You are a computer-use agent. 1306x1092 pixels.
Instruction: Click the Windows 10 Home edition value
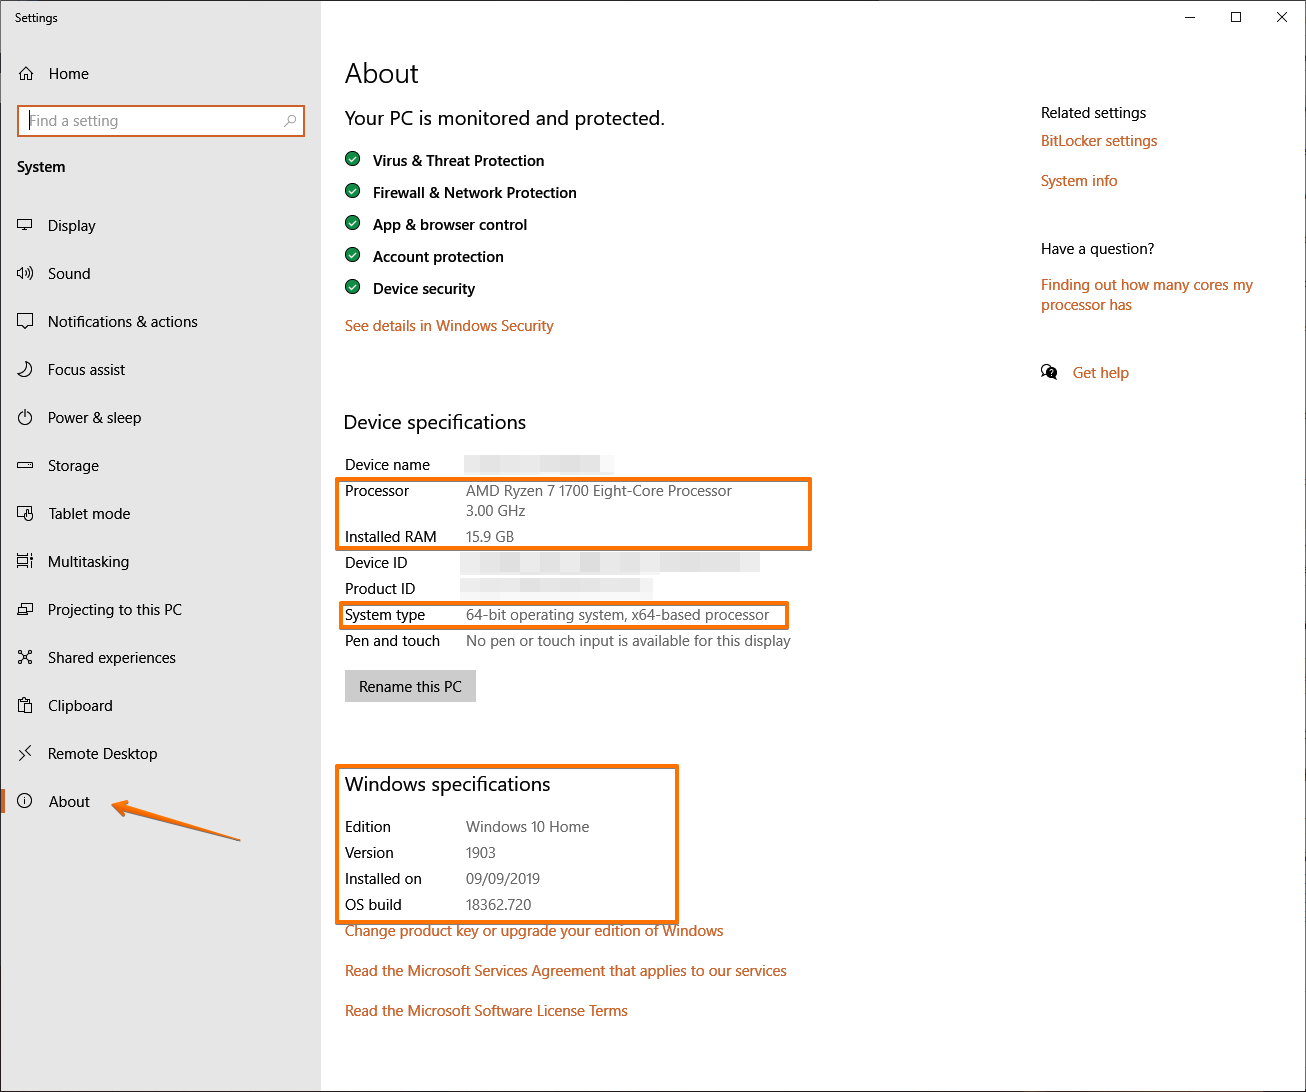(x=528, y=827)
